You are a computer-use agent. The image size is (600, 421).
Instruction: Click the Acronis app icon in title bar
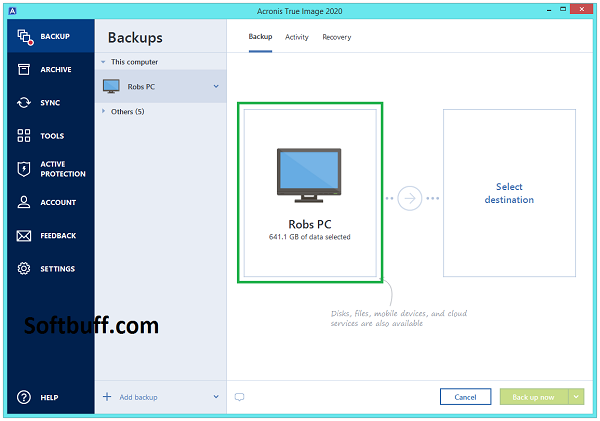point(13,11)
